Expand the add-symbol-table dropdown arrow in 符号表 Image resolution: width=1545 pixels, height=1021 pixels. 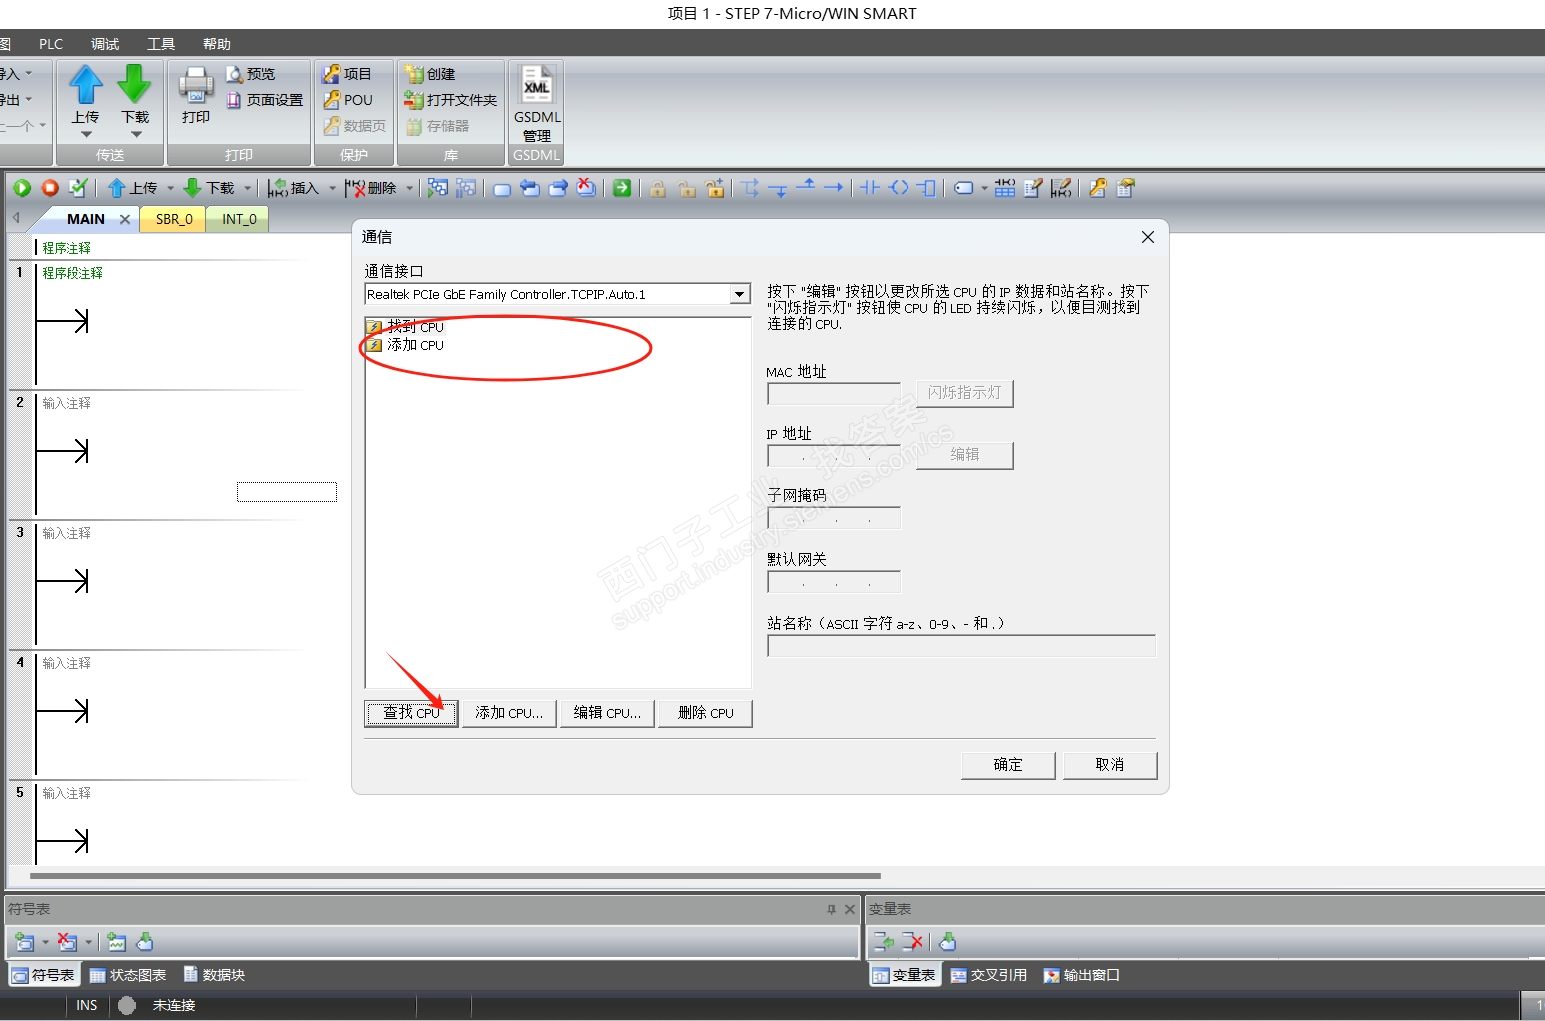coord(45,942)
